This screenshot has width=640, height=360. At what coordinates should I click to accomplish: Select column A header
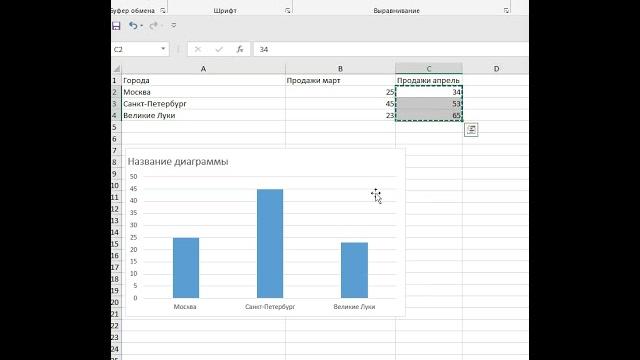click(x=203, y=69)
